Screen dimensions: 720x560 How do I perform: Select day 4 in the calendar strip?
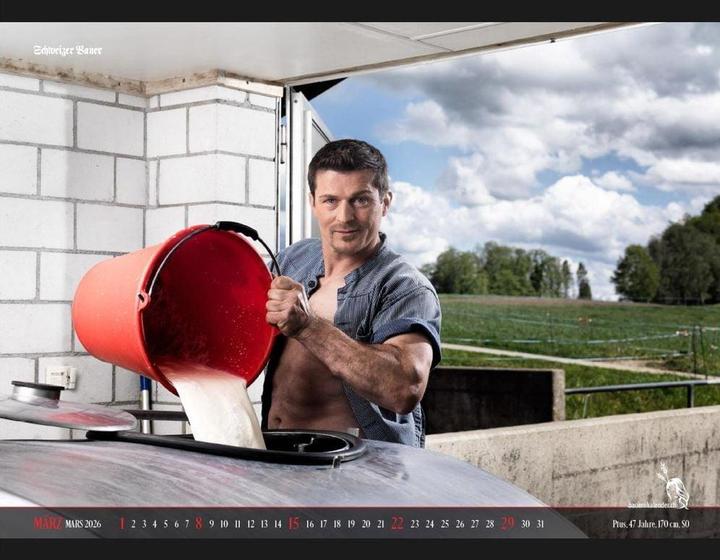click(x=154, y=524)
